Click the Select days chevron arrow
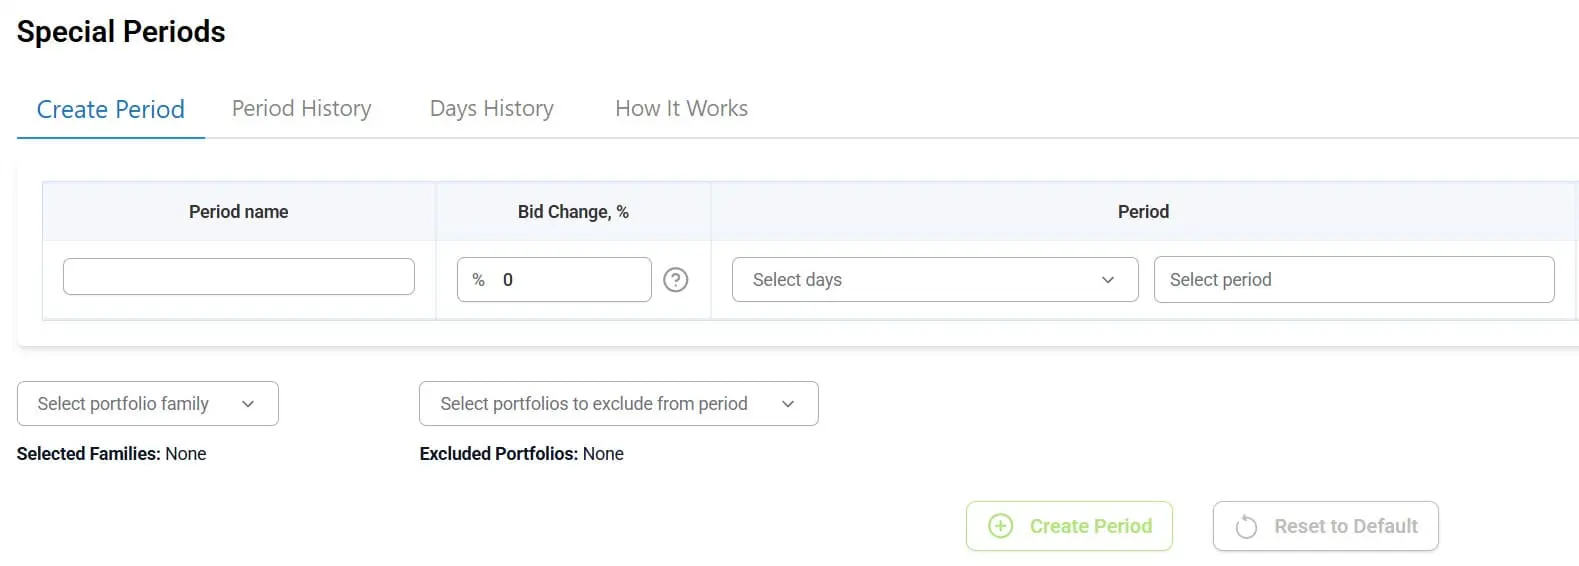1579x566 pixels. [1108, 280]
